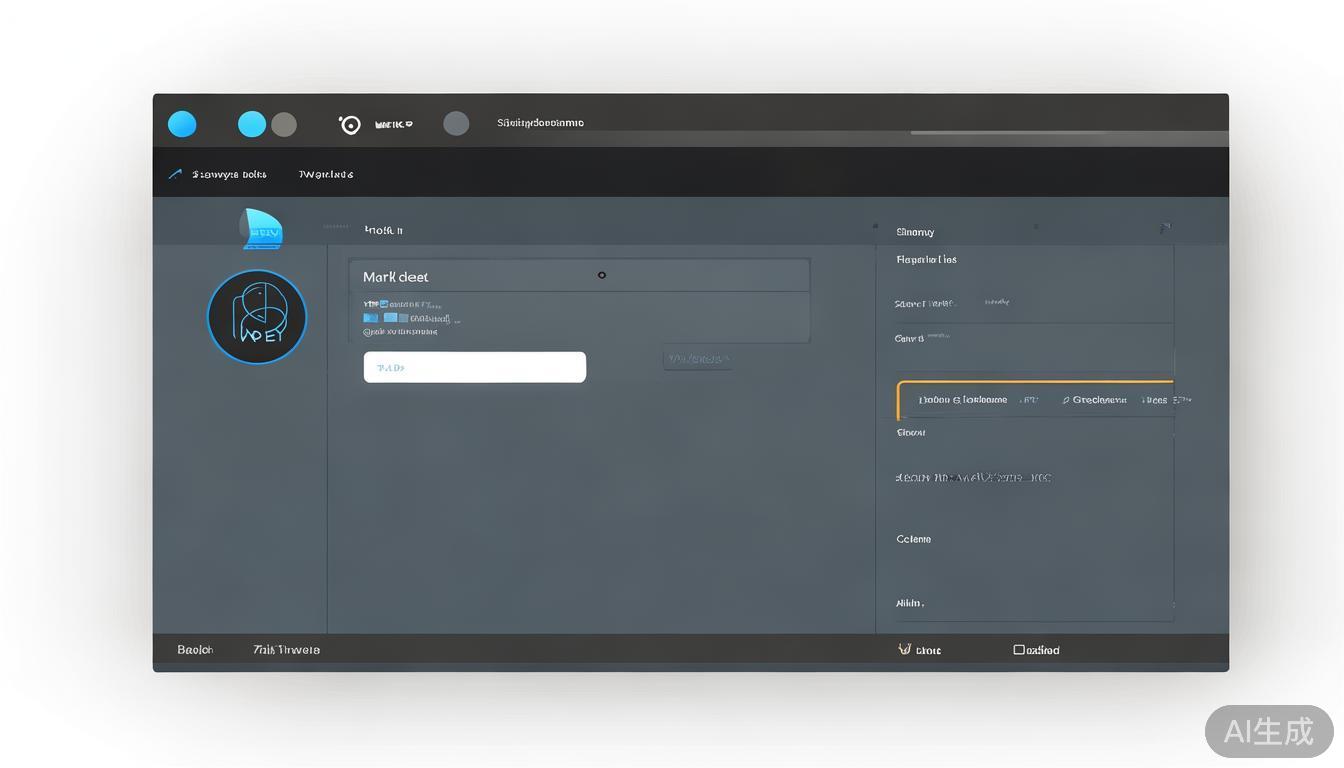
Task: Click the faded gray button right of white field
Action: (x=697, y=359)
